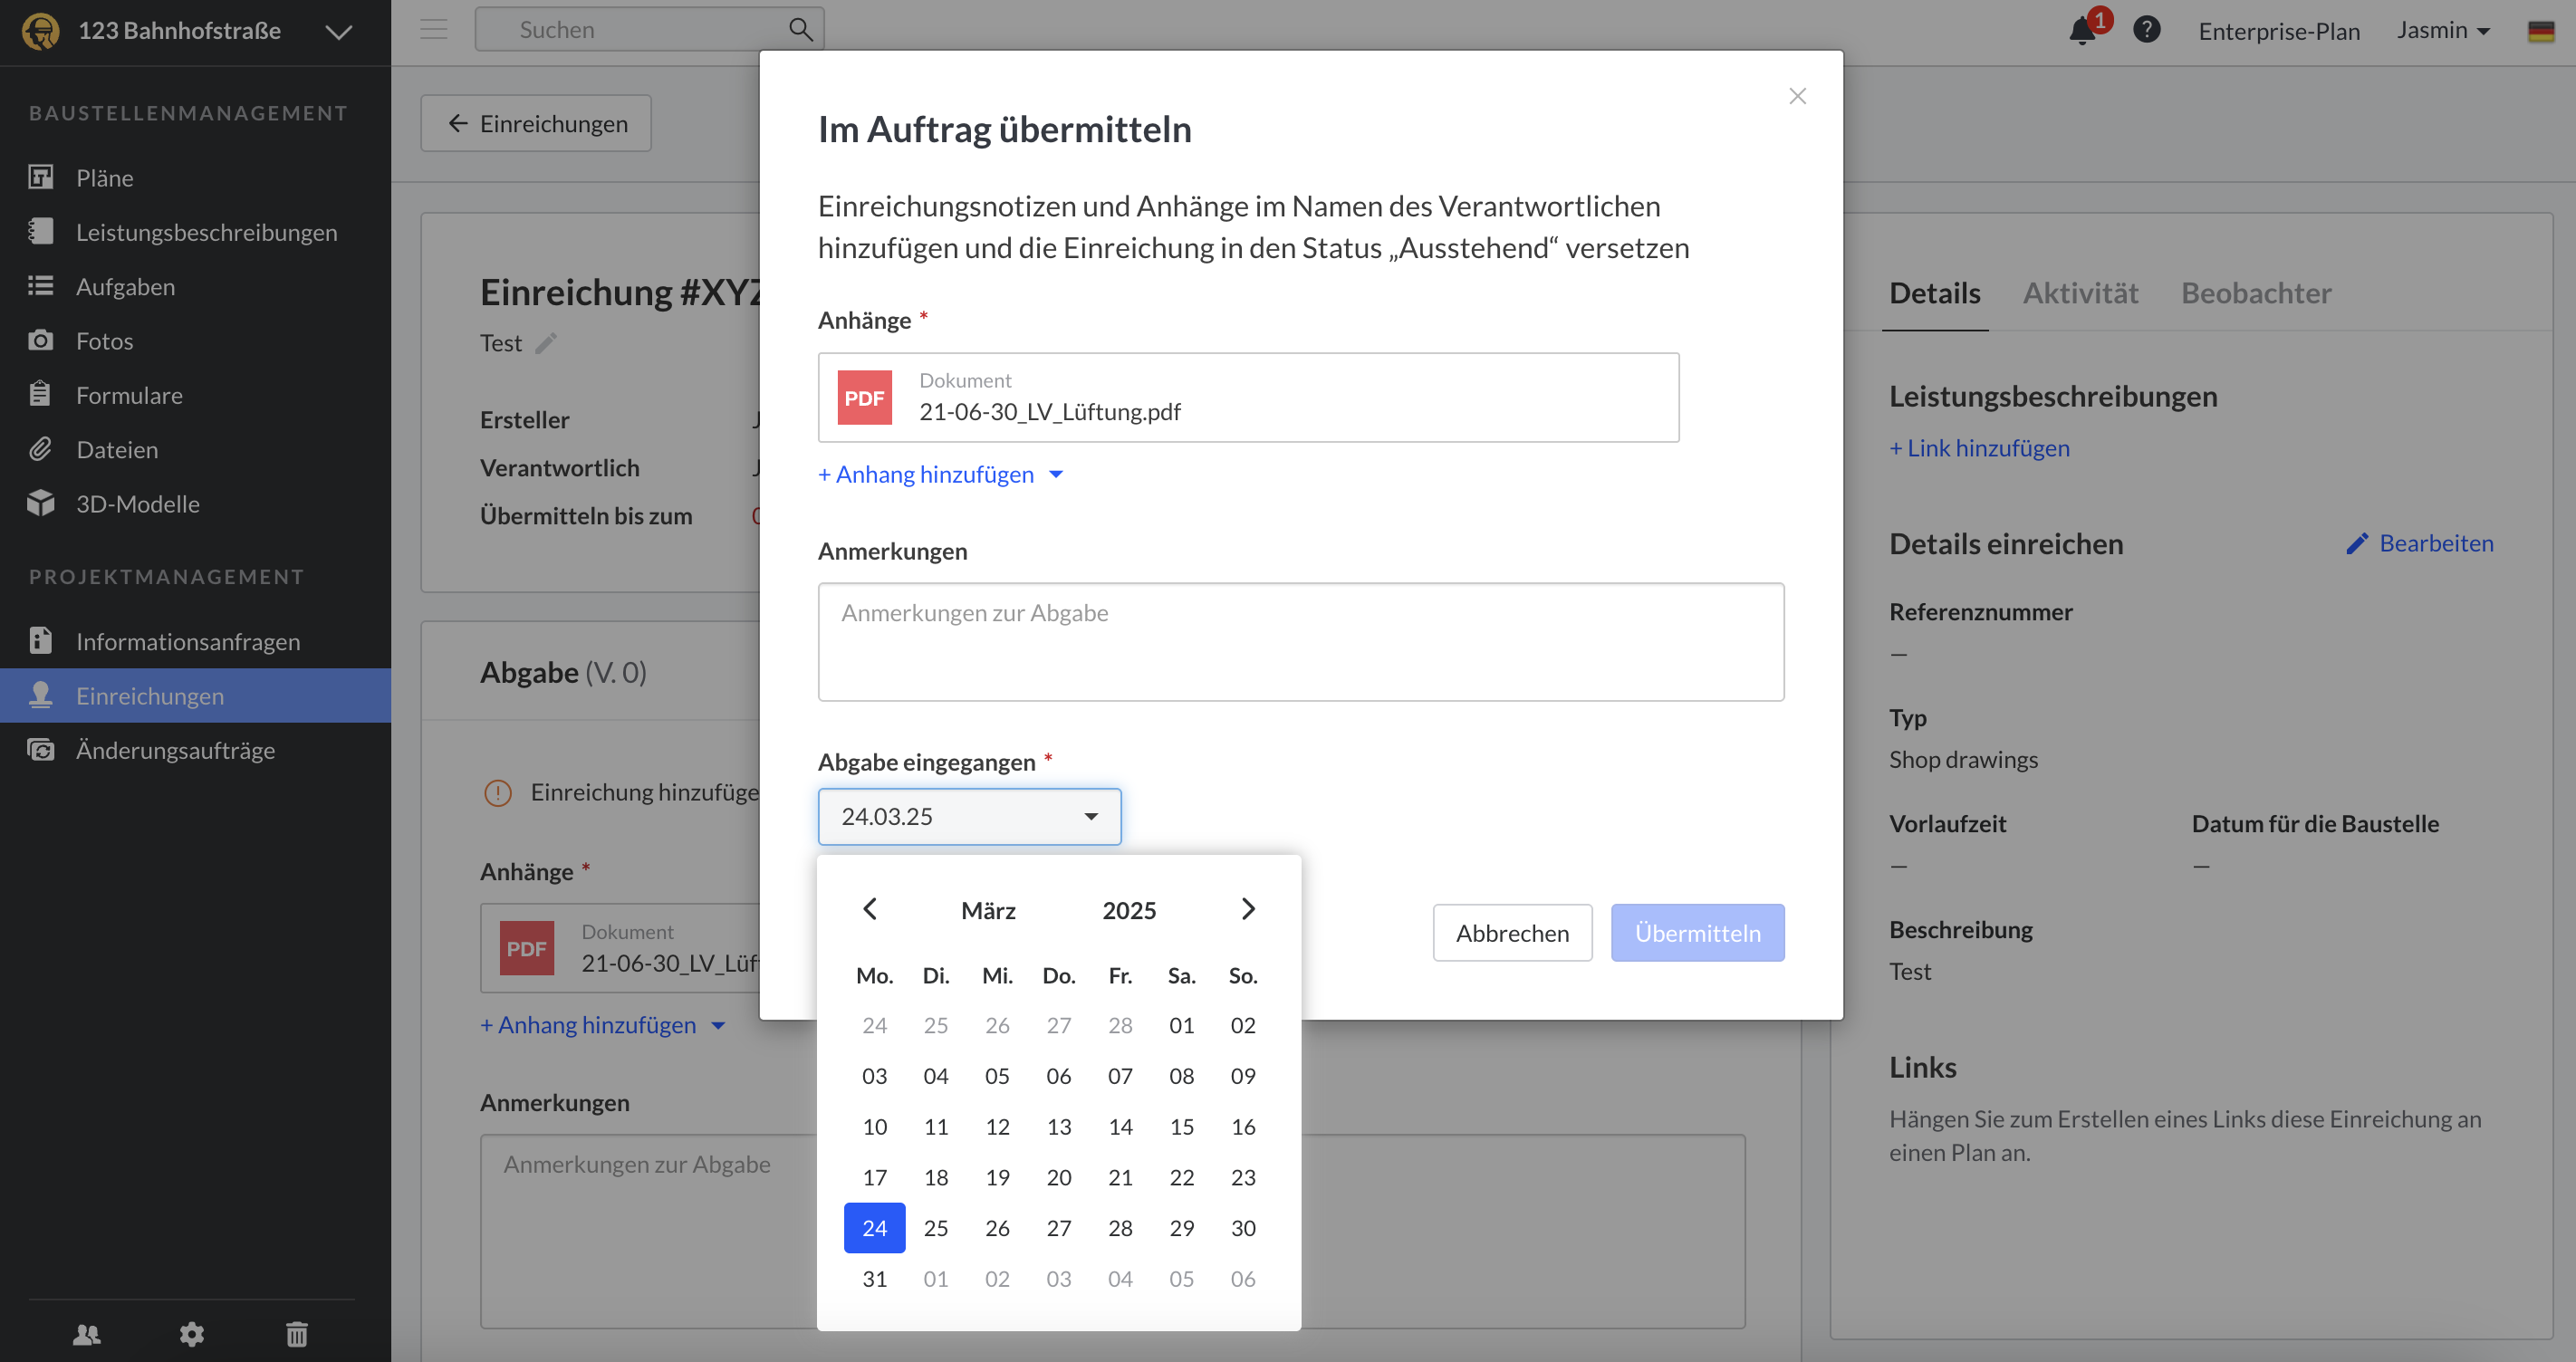Switch to the Beobachter tab

click(x=2256, y=293)
